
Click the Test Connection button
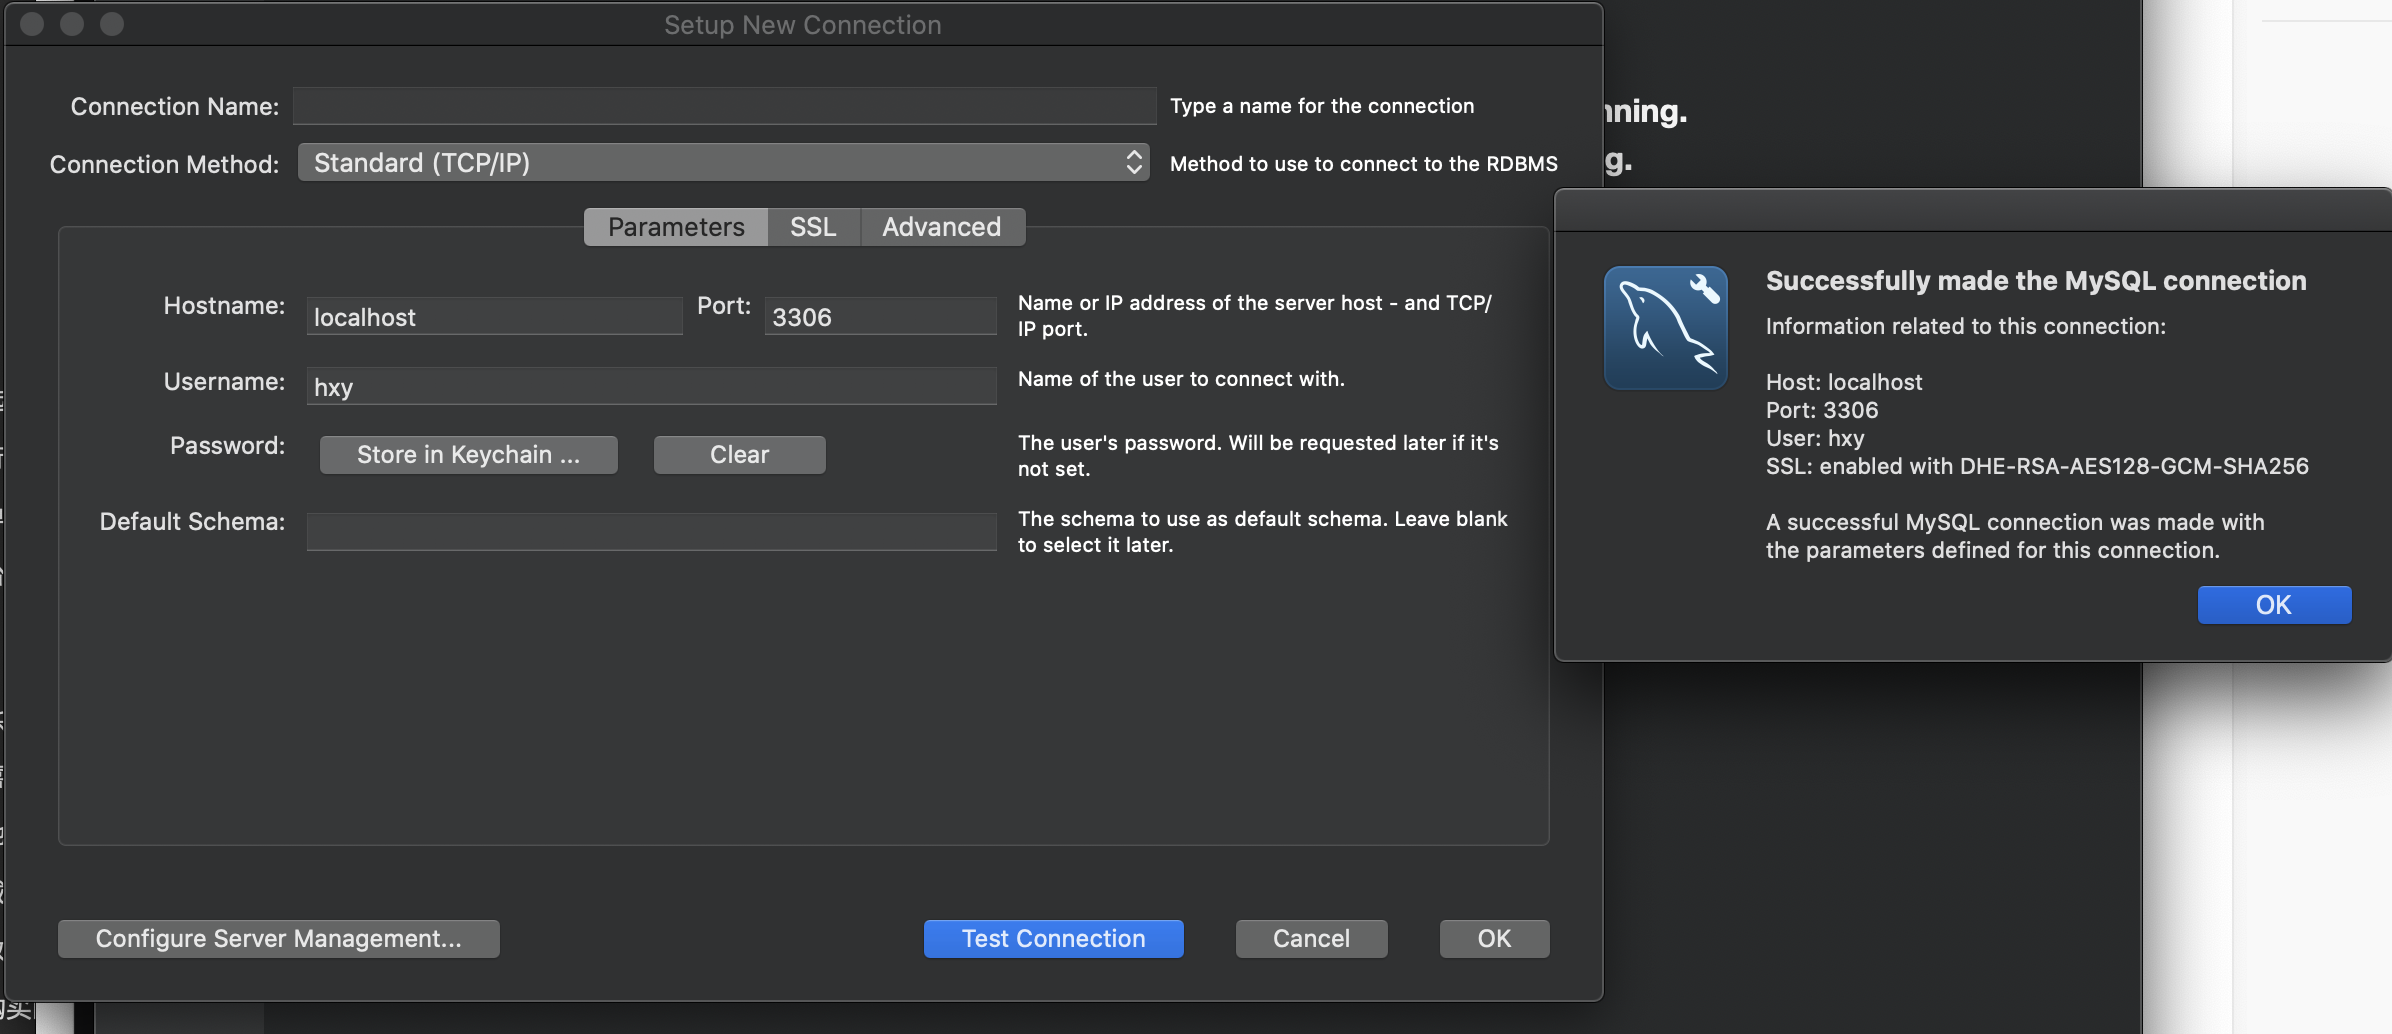[1054, 939]
